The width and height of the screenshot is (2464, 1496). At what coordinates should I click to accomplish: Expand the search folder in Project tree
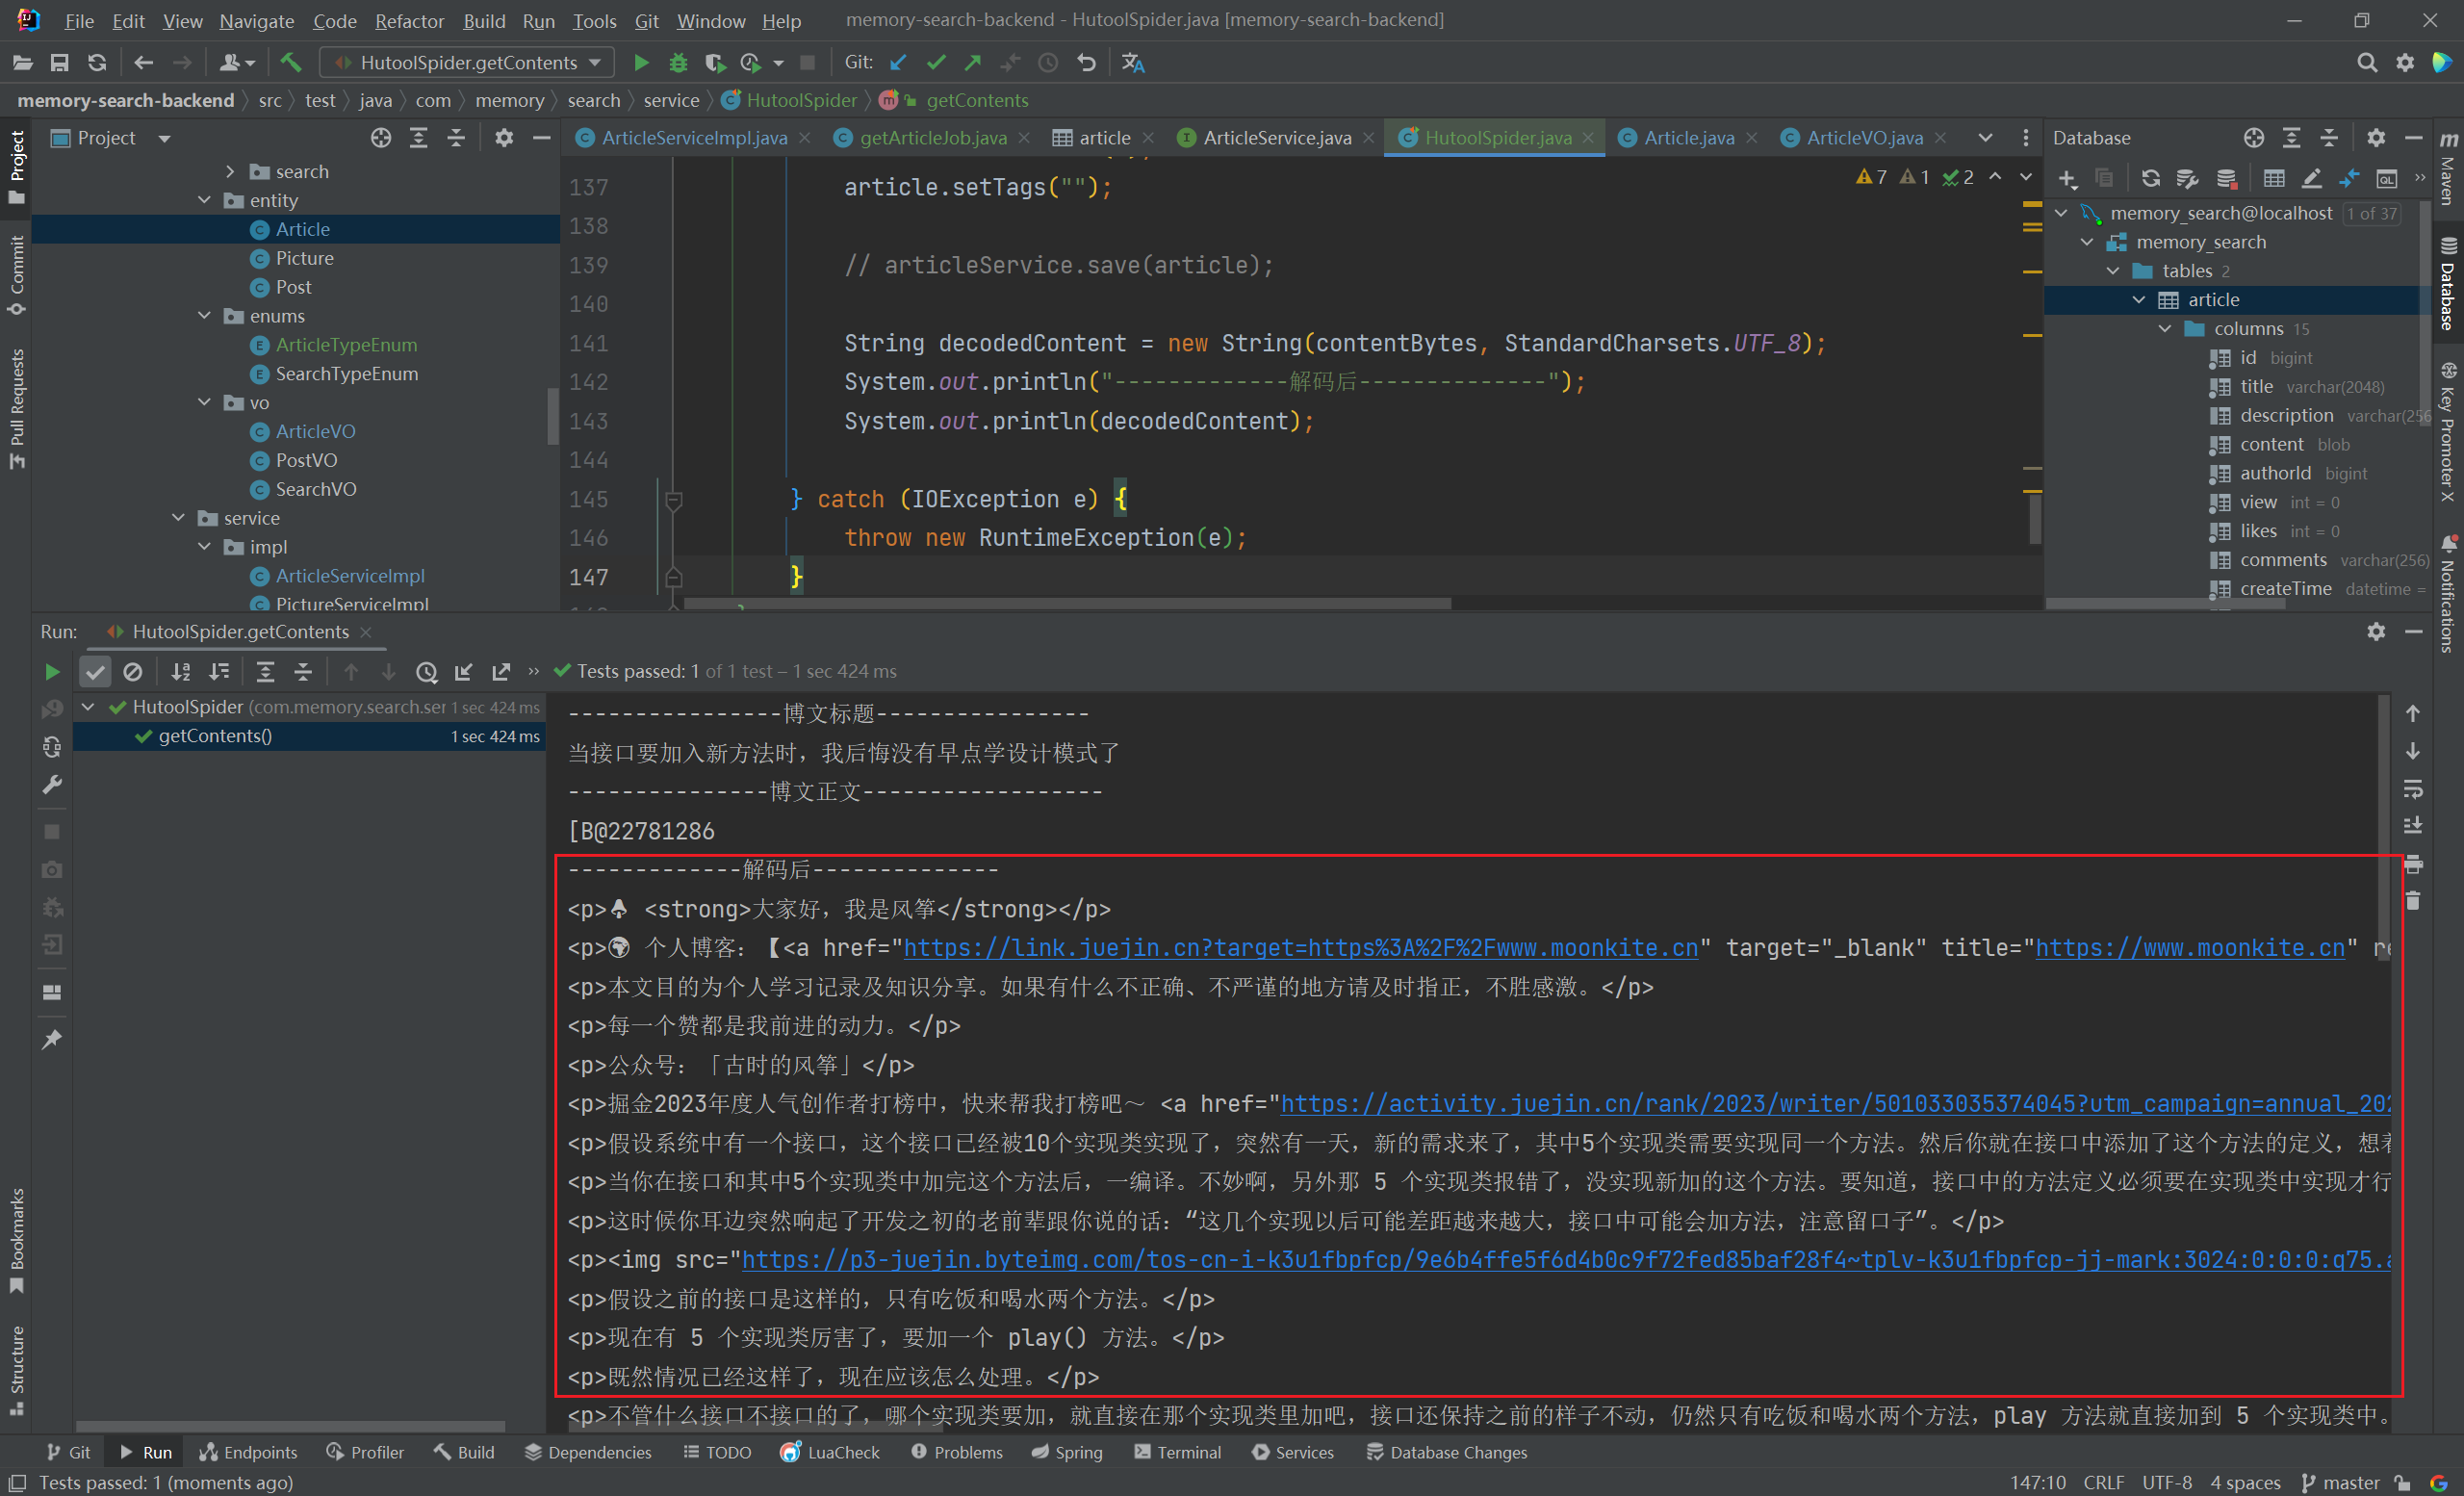point(231,172)
